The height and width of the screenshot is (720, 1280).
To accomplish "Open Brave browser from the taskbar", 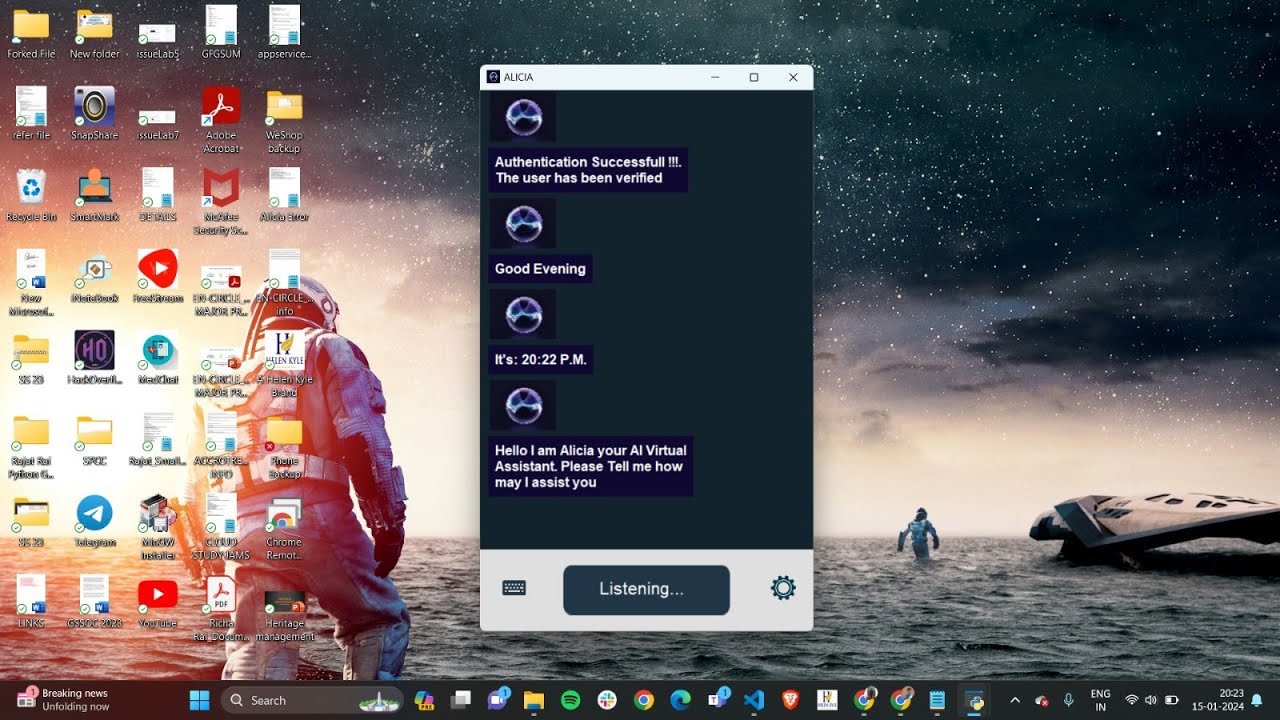I will click(791, 700).
